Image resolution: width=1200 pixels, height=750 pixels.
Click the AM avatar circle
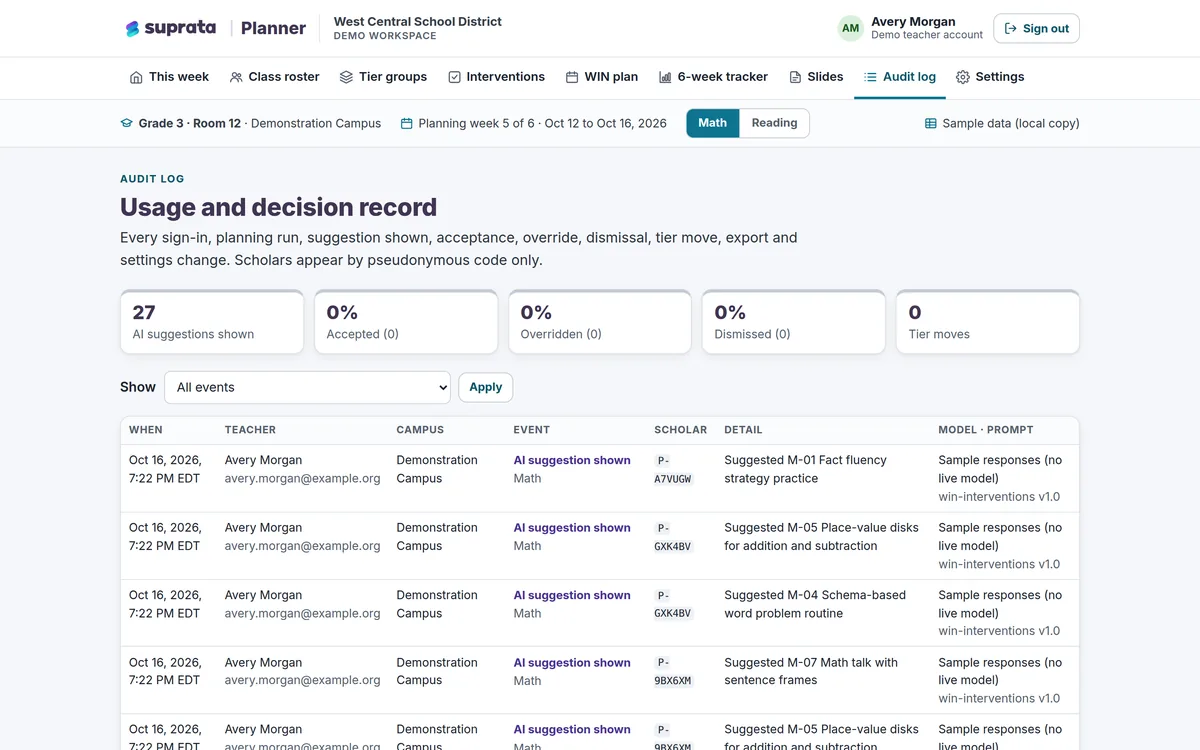(850, 28)
